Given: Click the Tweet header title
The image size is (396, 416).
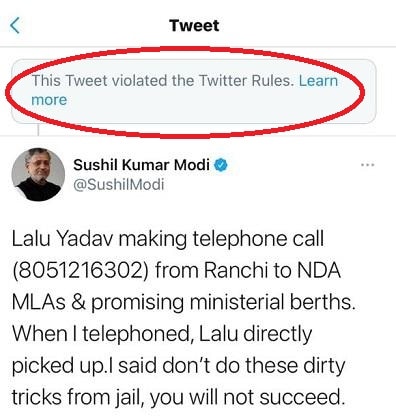Looking at the screenshot, I should [194, 26].
